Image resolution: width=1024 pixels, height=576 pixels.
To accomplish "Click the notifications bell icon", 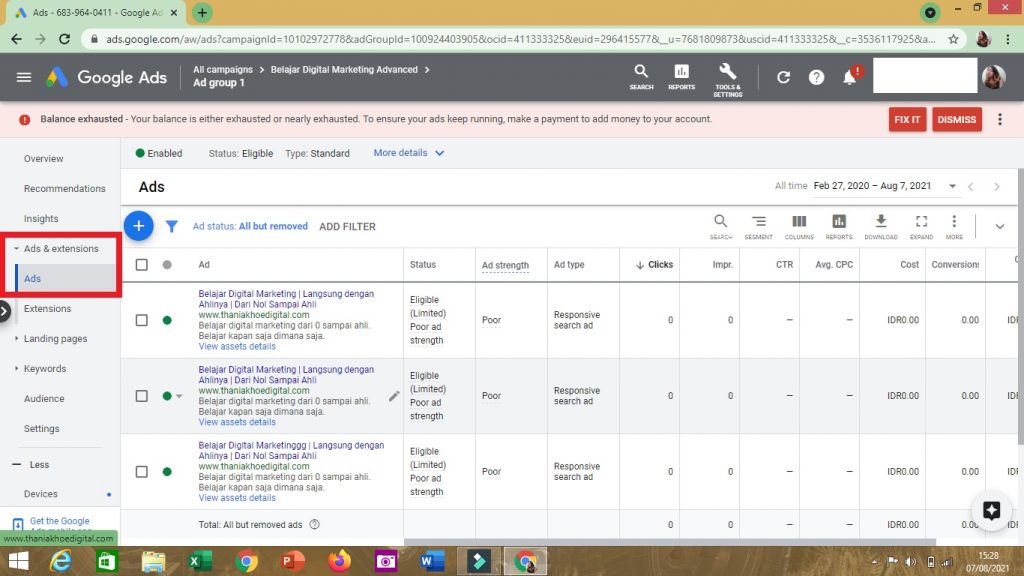I will click(850, 77).
